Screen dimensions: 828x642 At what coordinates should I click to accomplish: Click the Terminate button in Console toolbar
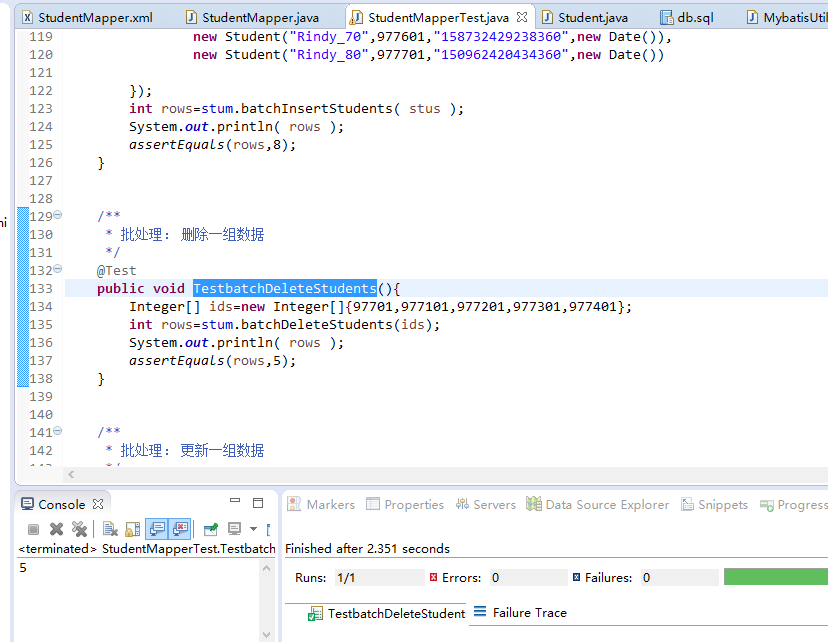[x=33, y=529]
